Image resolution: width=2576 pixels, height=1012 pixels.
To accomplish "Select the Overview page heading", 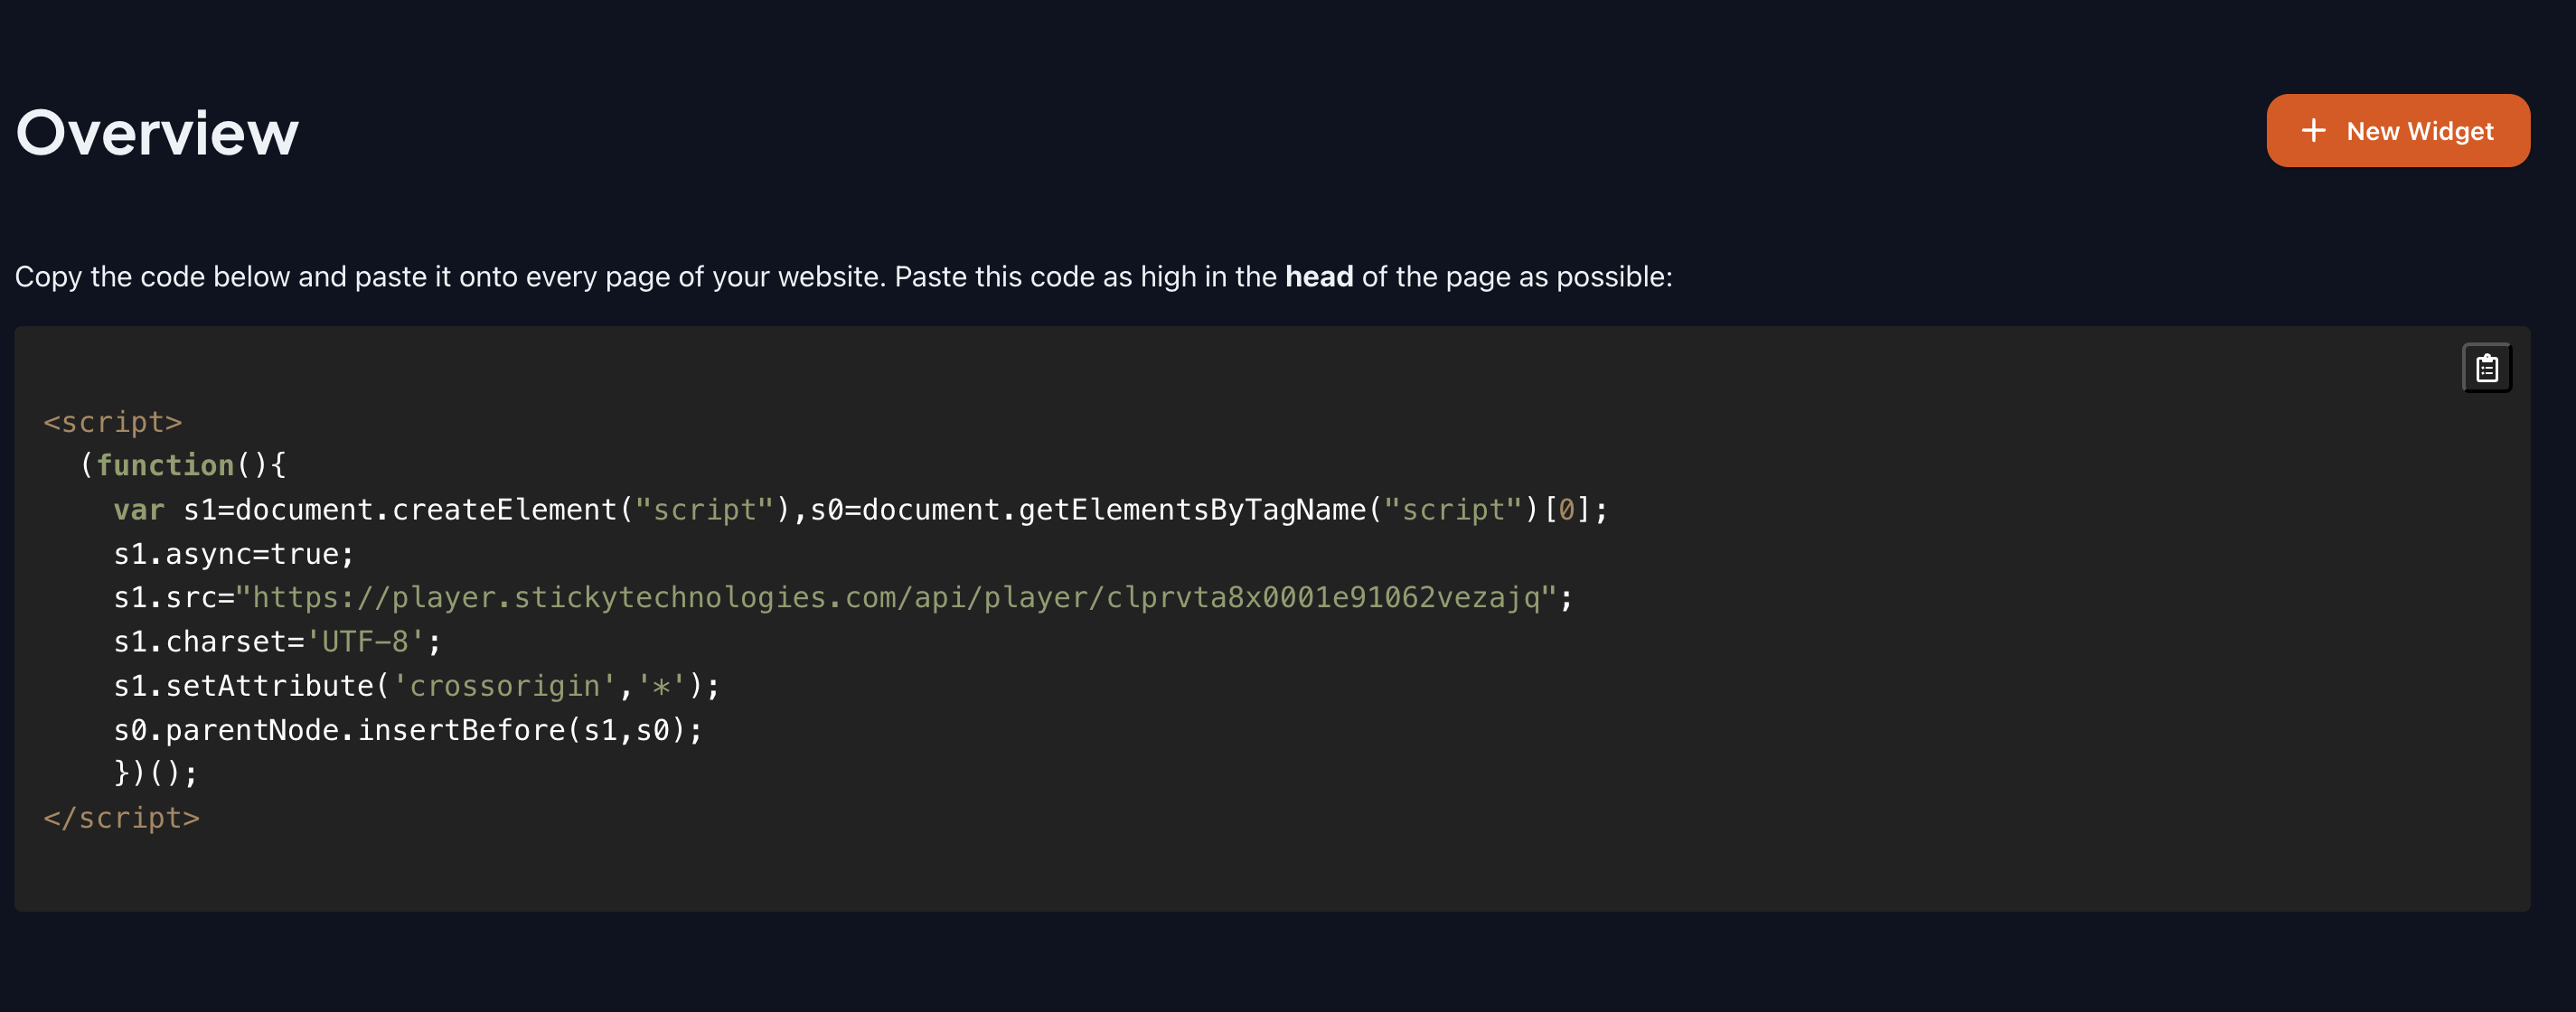I will click(x=157, y=131).
